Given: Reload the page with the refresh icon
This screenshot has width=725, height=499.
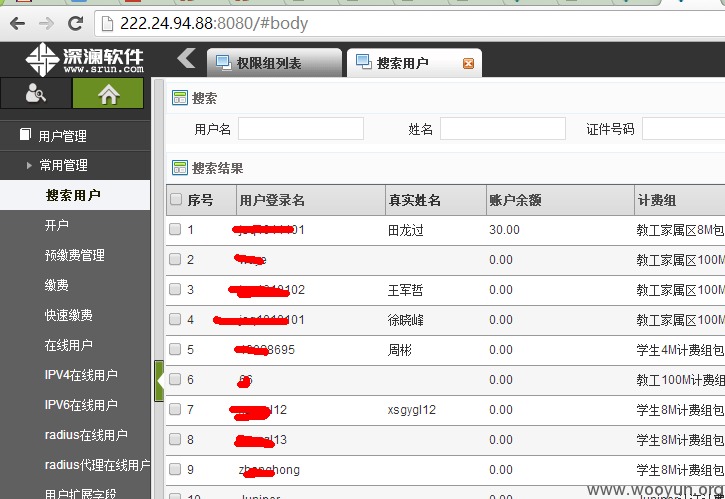Looking at the screenshot, I should pyautogui.click(x=75, y=22).
